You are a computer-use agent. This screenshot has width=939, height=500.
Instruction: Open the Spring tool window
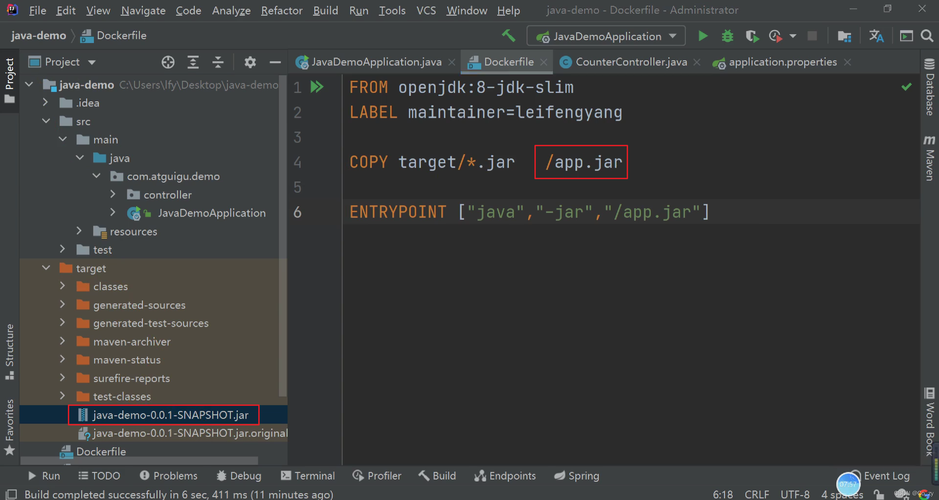[577, 476]
